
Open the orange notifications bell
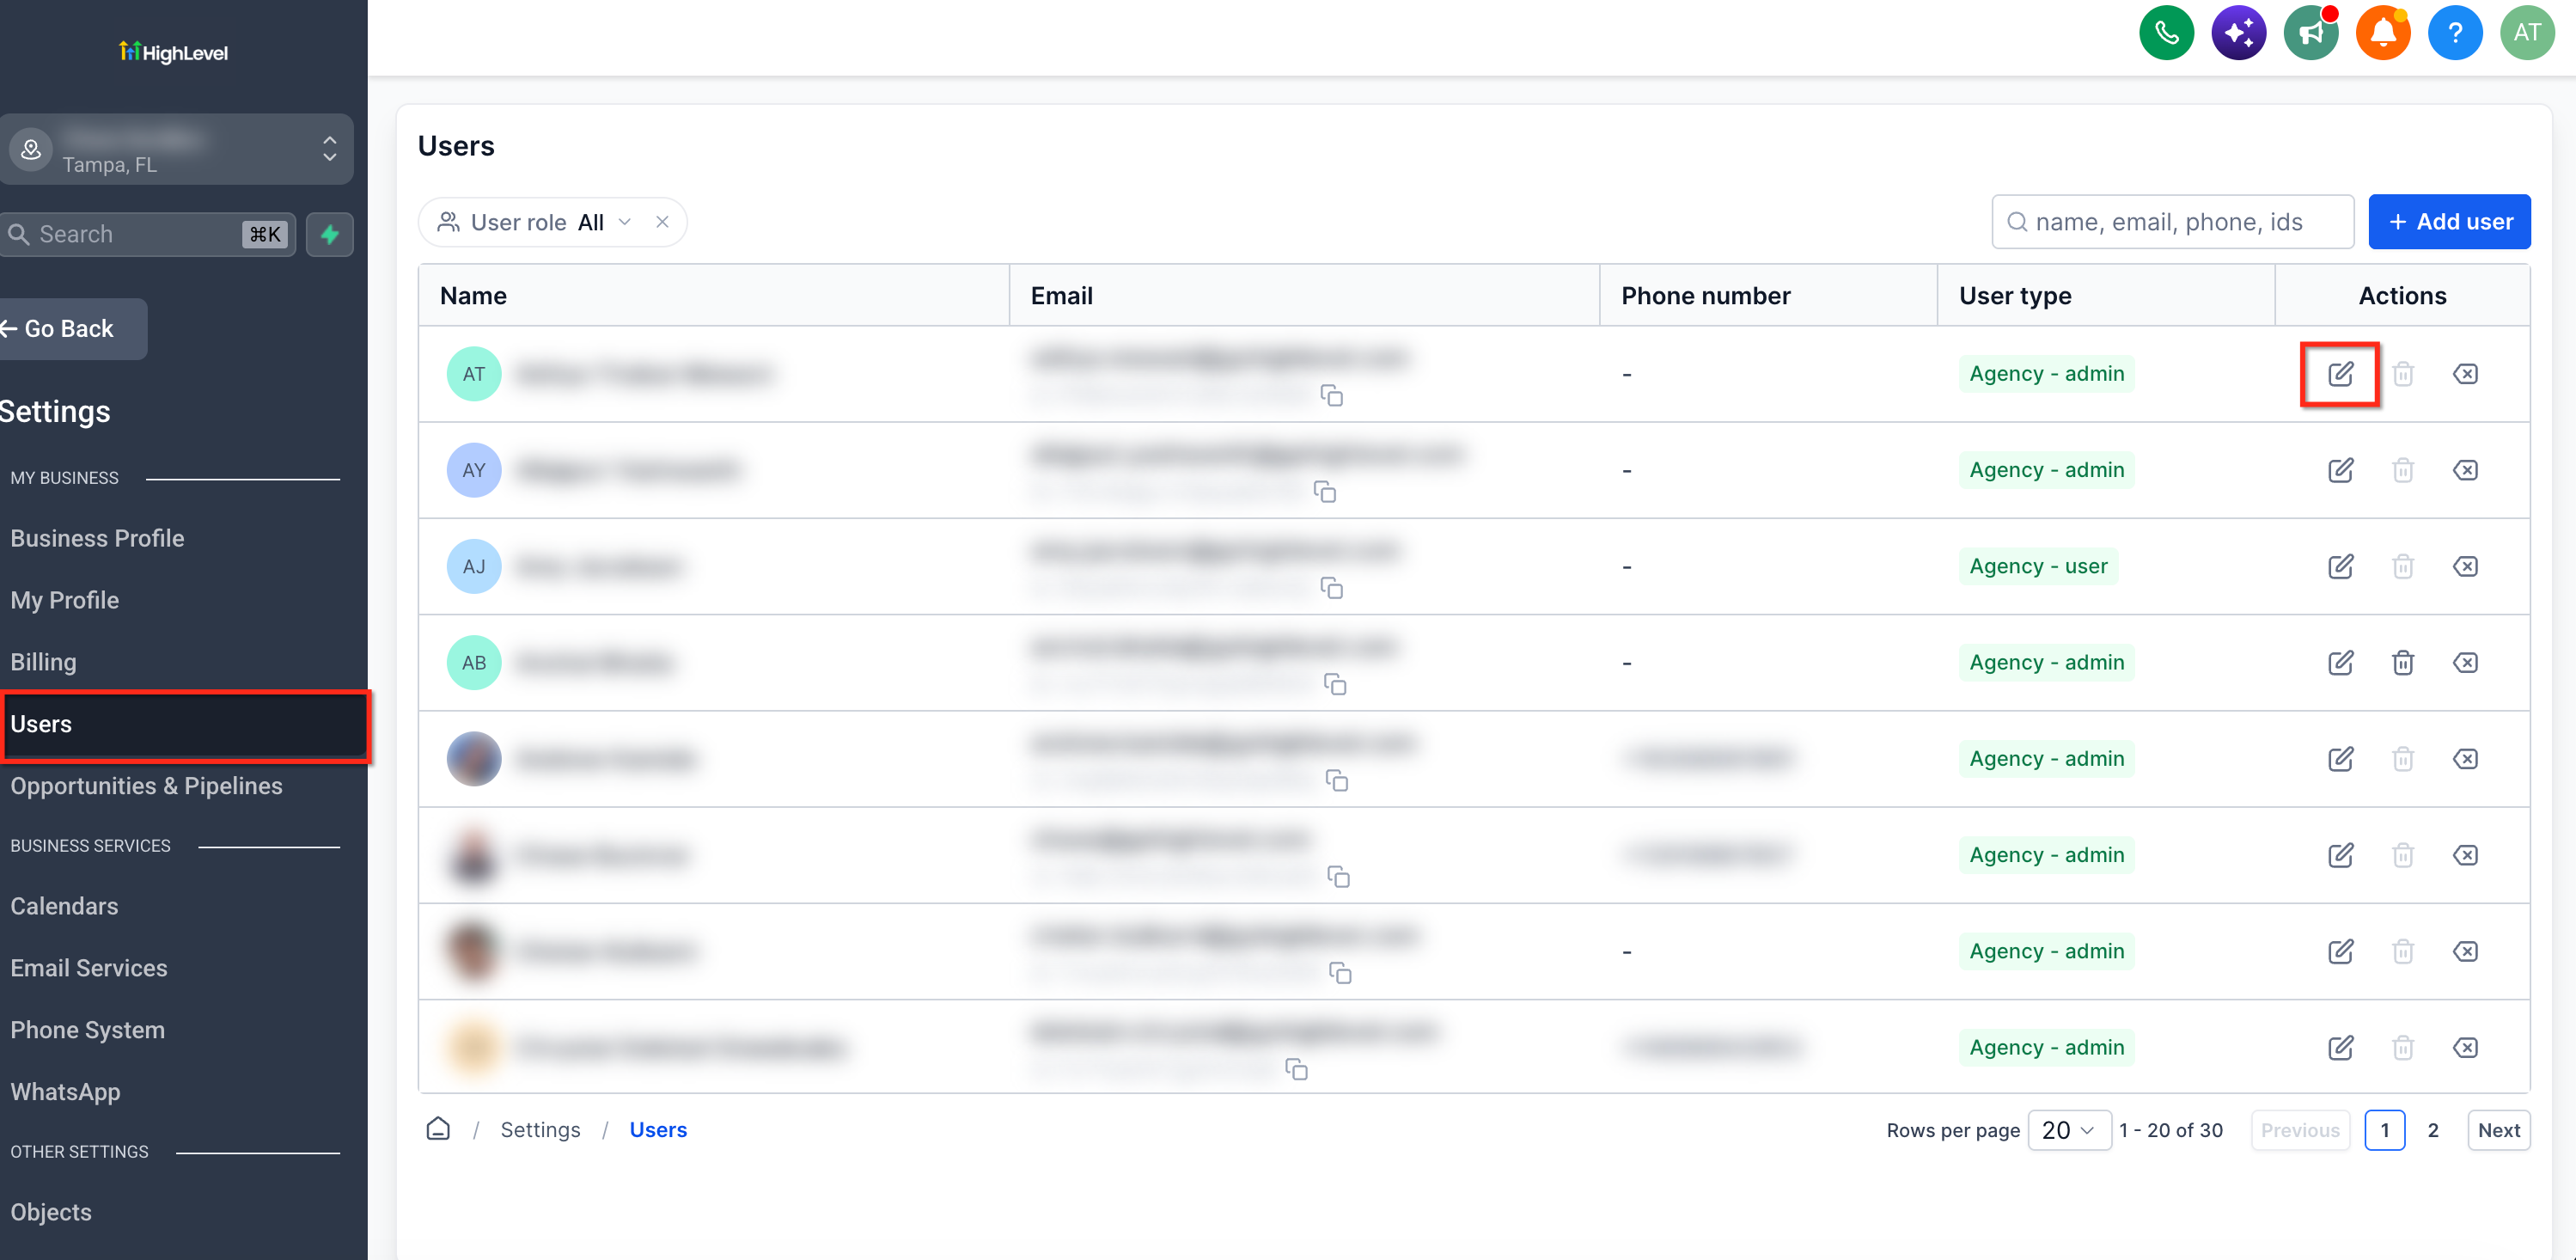tap(2383, 33)
